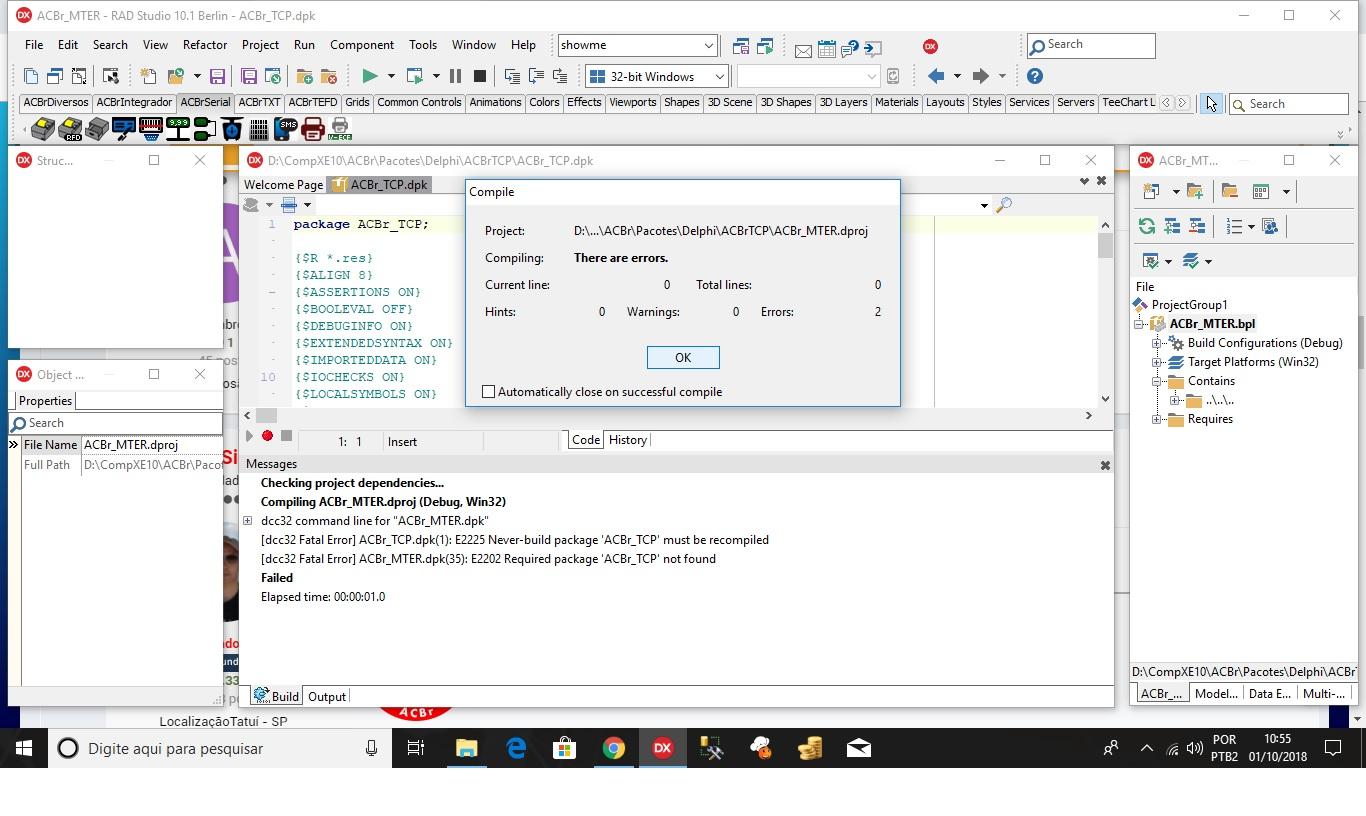Viewport: 1366px width, 816px height.
Task: Click the Pause program icon in toolbar
Action: coord(456,76)
